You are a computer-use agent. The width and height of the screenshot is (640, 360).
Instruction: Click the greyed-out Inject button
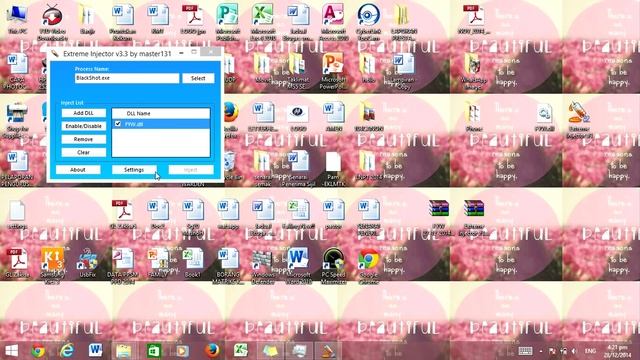[x=191, y=169]
